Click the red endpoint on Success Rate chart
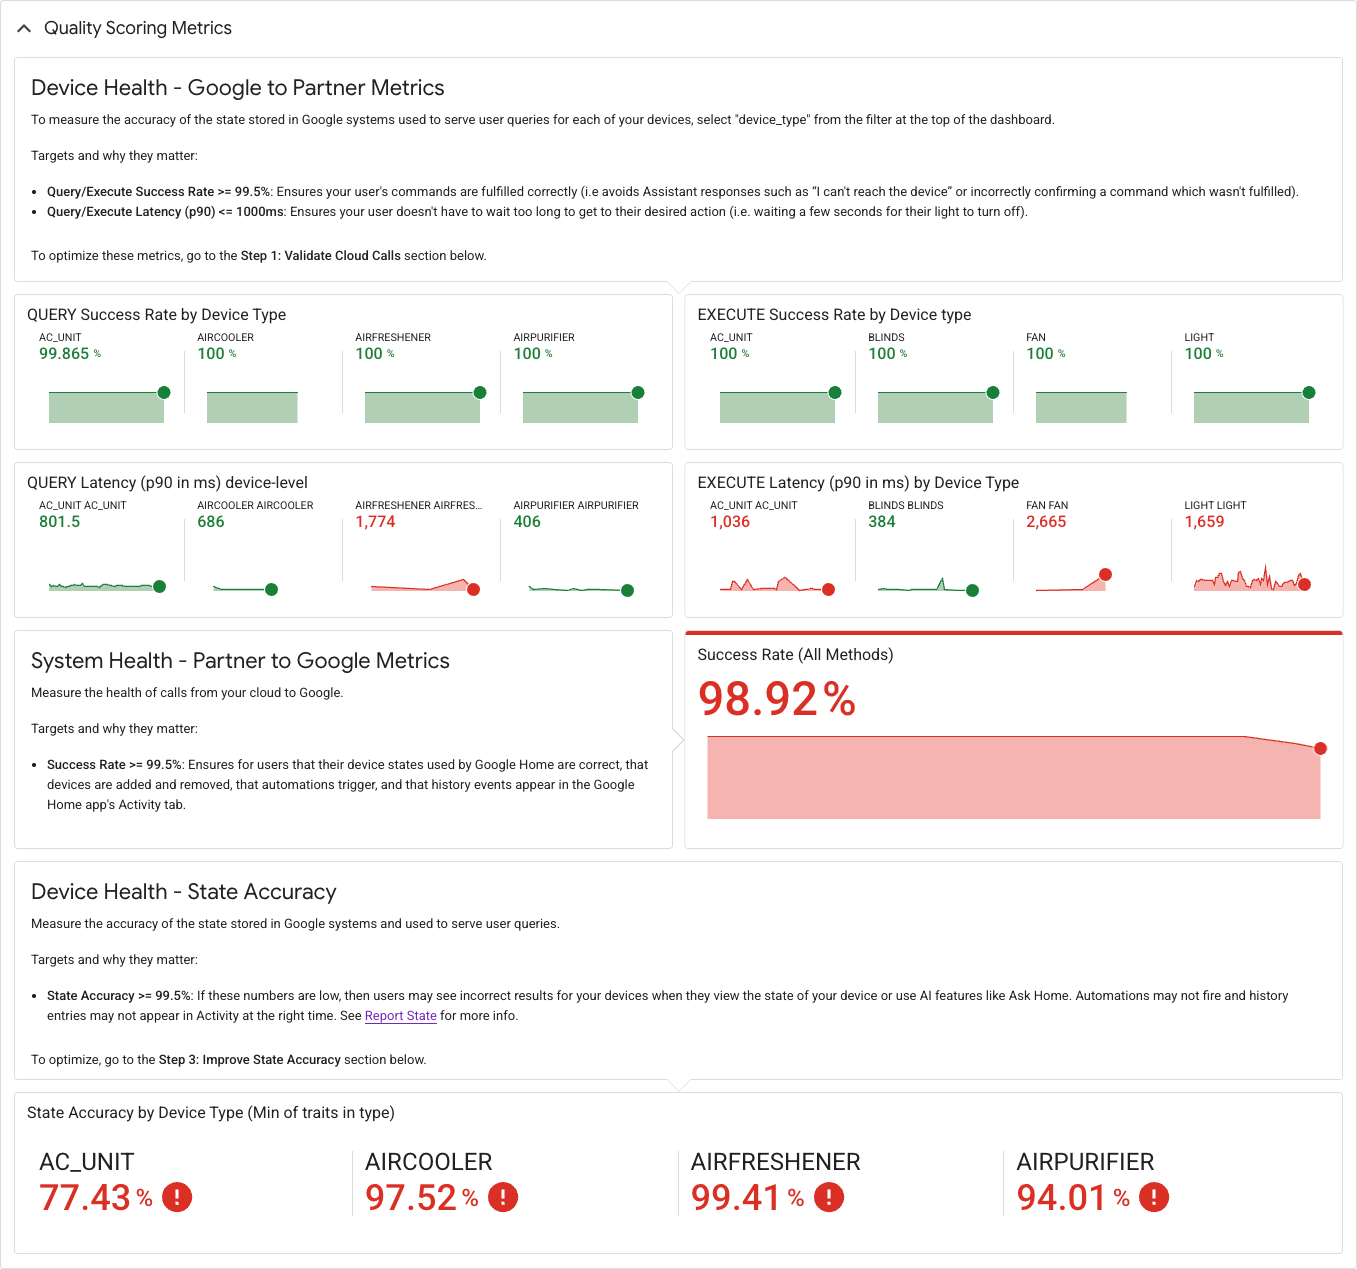The image size is (1357, 1269). (1320, 748)
